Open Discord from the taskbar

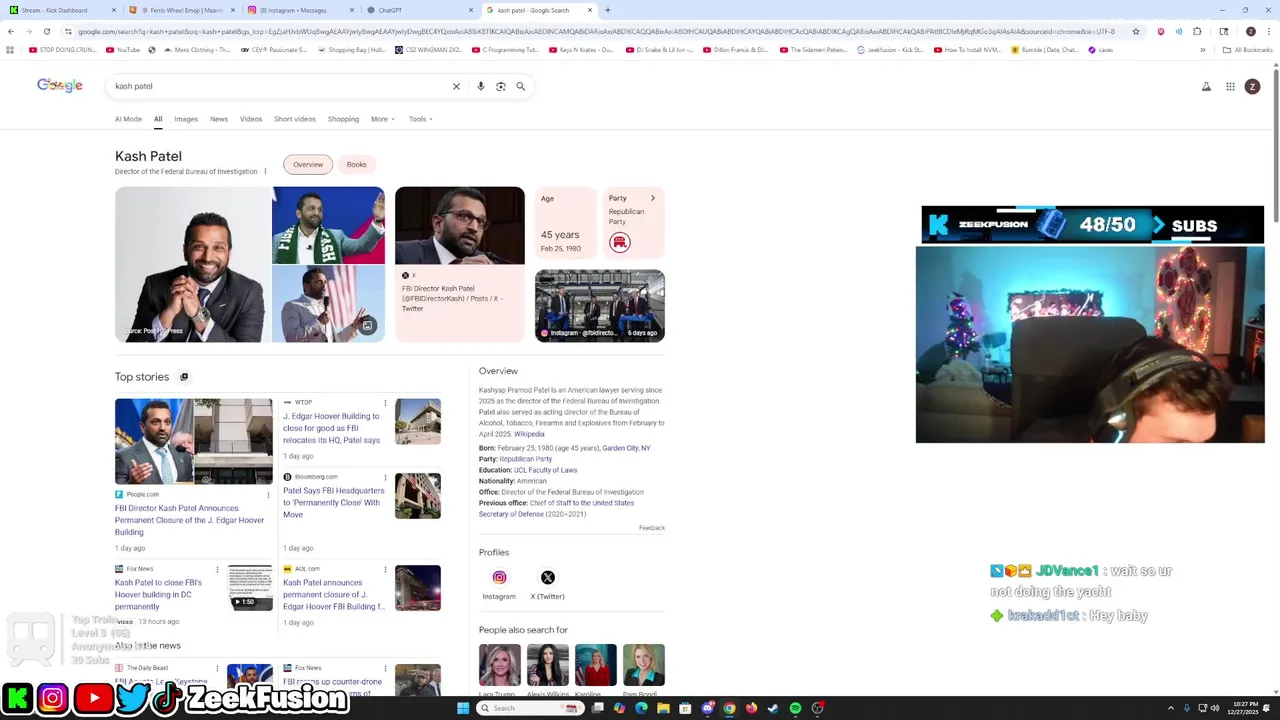(707, 708)
